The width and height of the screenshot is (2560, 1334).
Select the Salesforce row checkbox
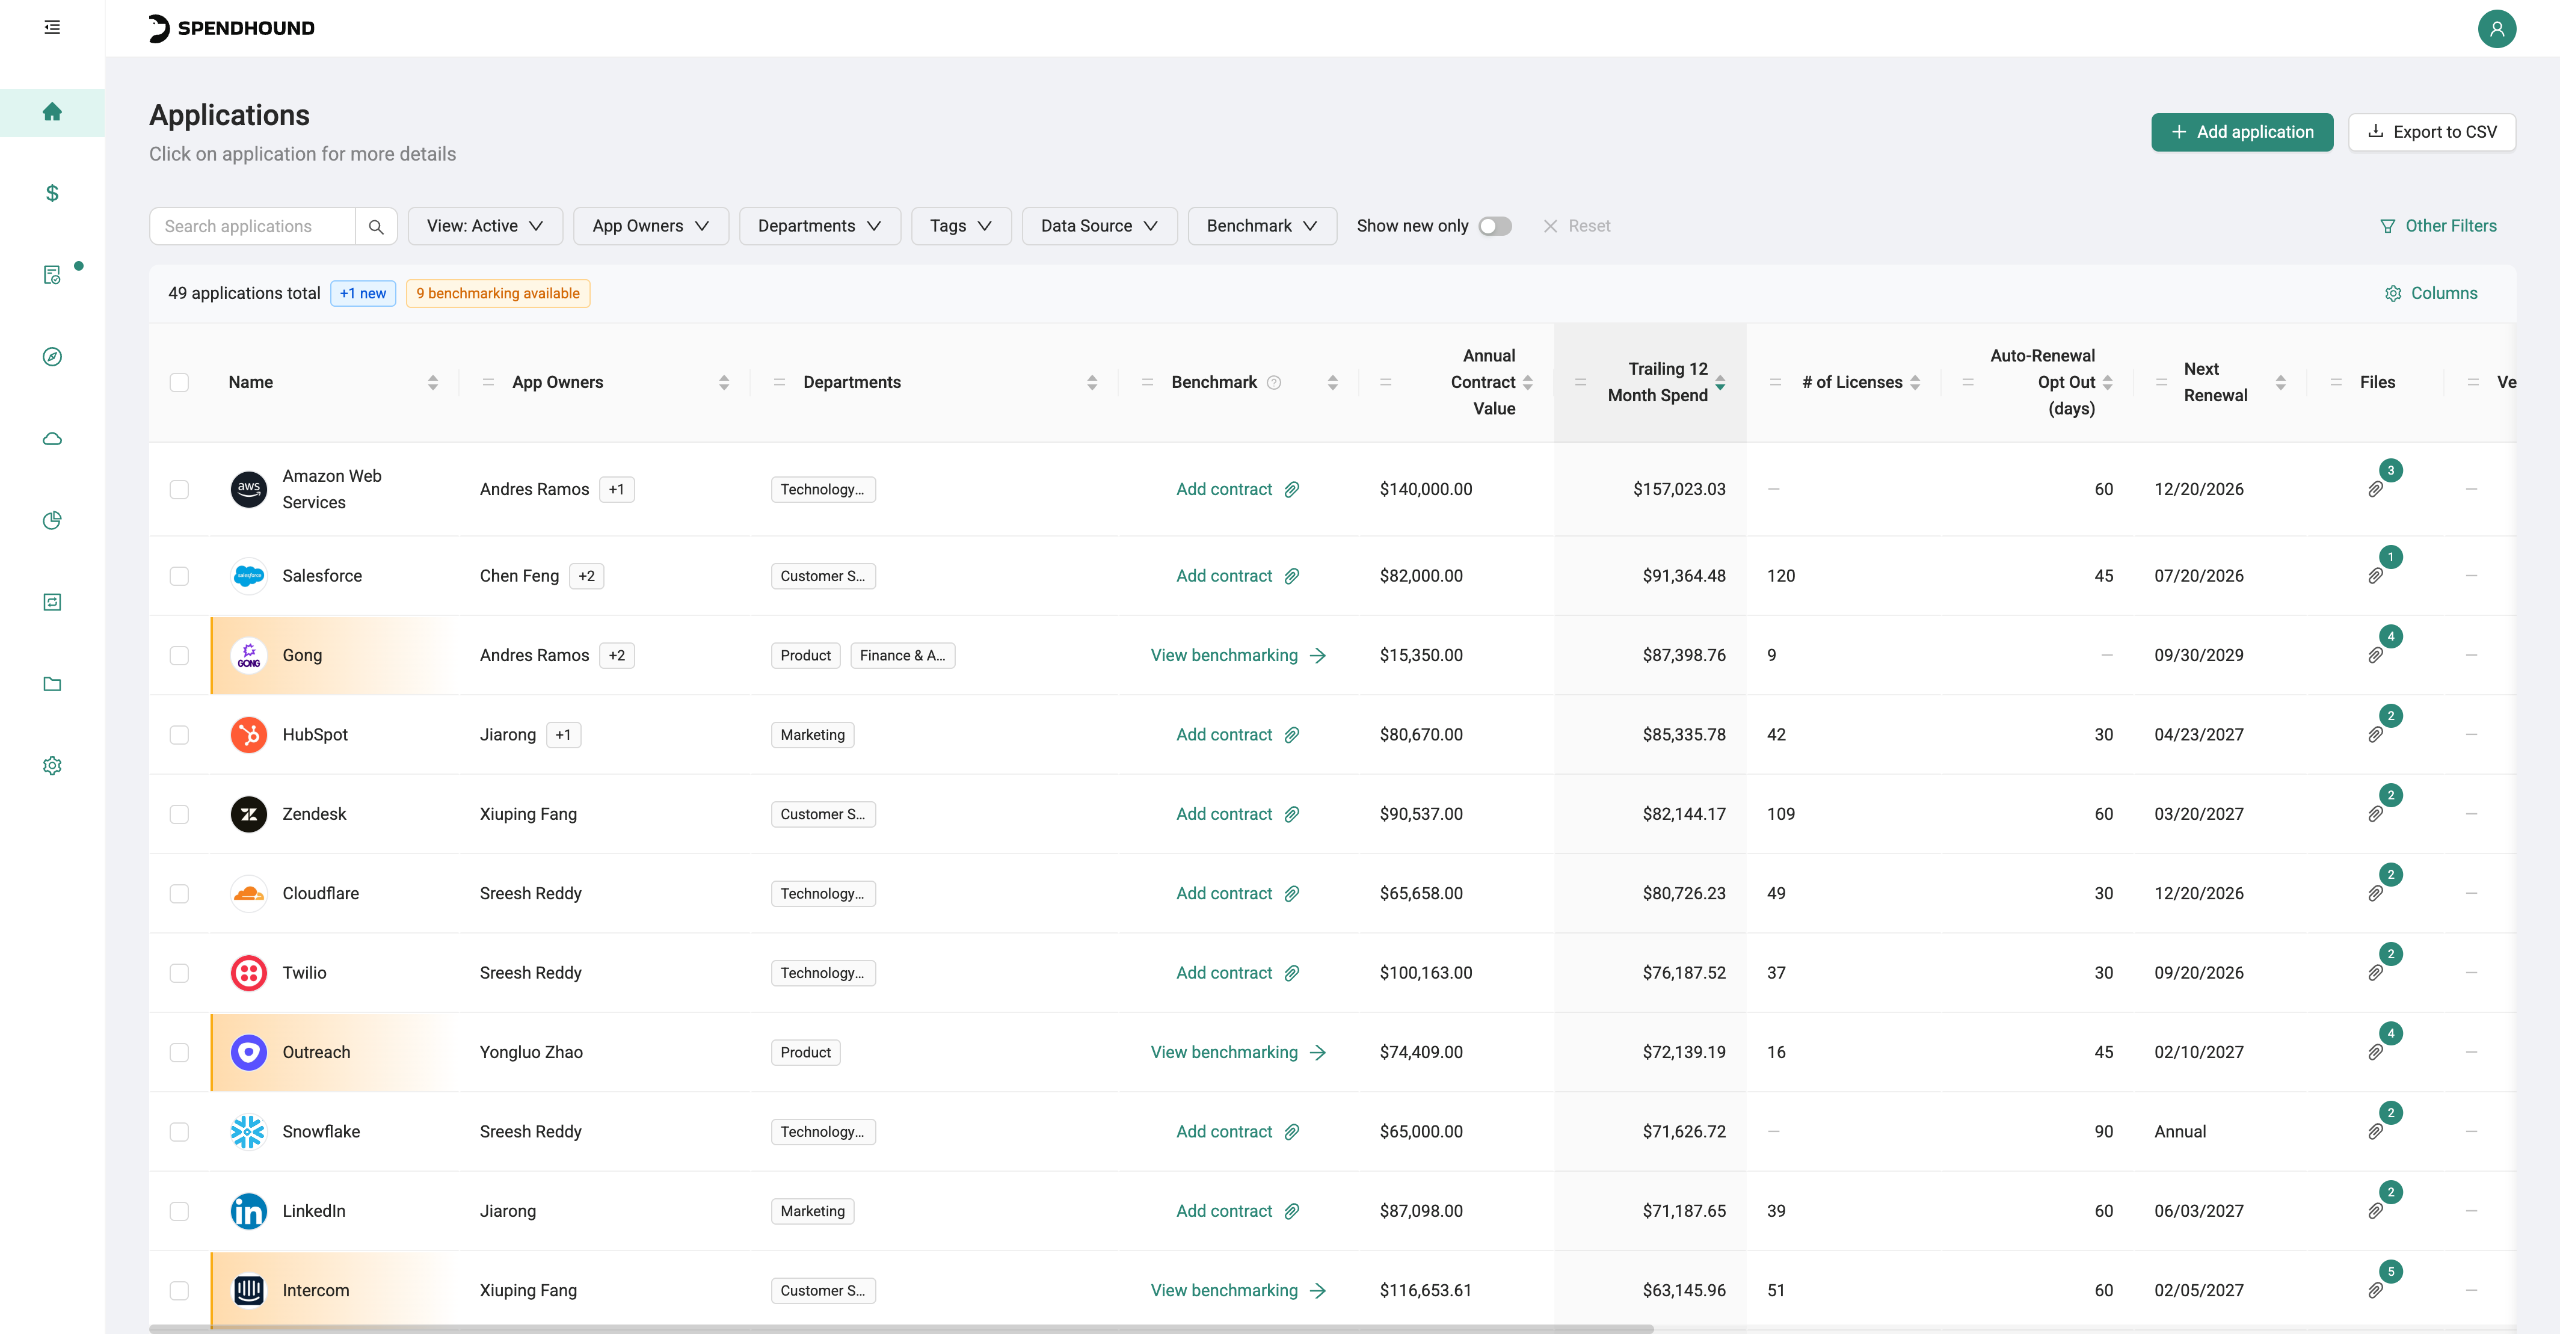(x=179, y=576)
